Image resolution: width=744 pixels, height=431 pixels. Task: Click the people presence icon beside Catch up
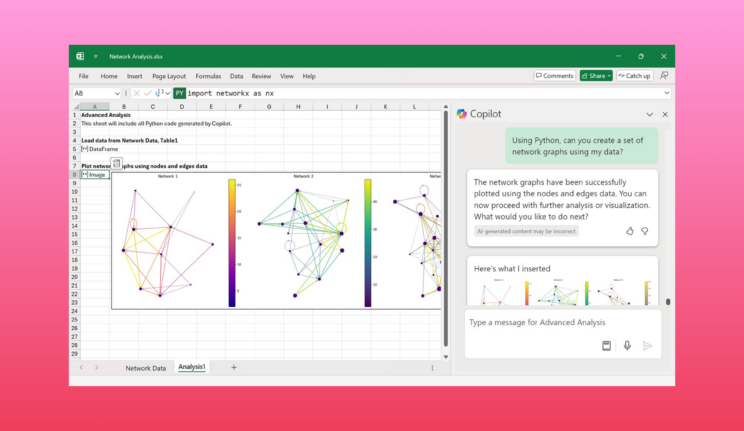(664, 75)
